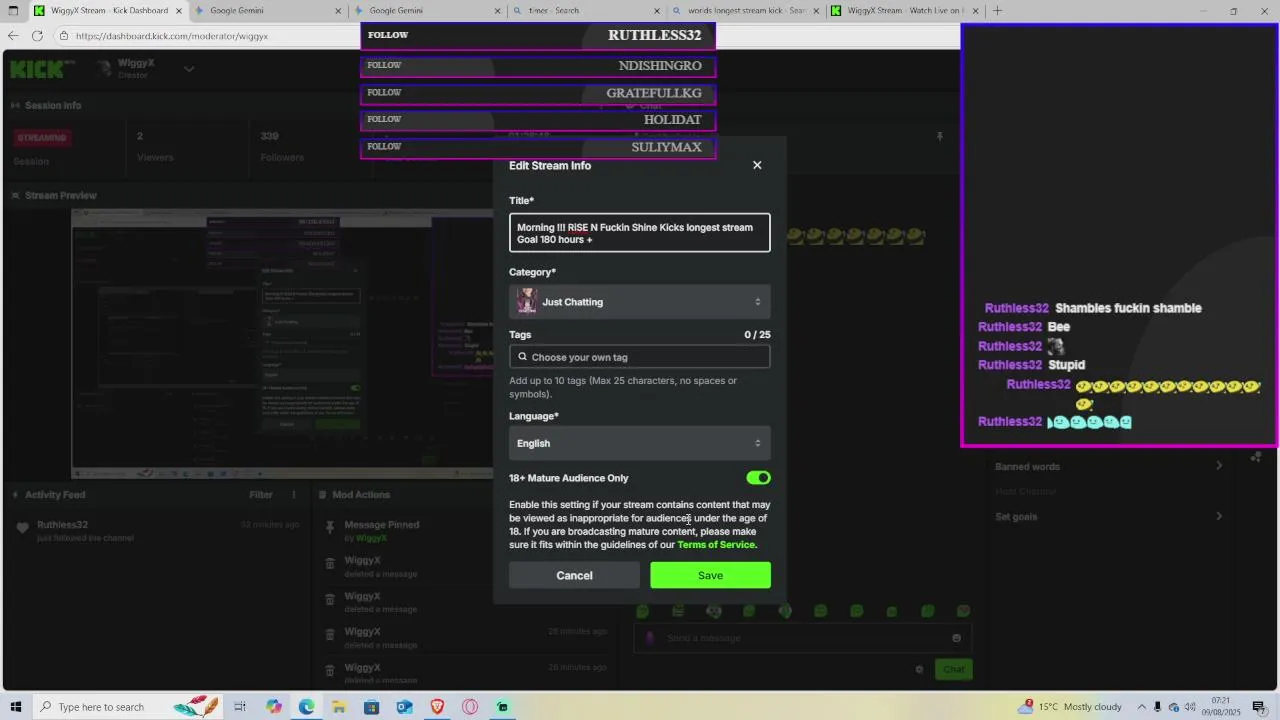Screen dimensions: 1280x720
Task: Click the RUTHLESS32 follow alert
Action: pyautogui.click(x=538, y=35)
